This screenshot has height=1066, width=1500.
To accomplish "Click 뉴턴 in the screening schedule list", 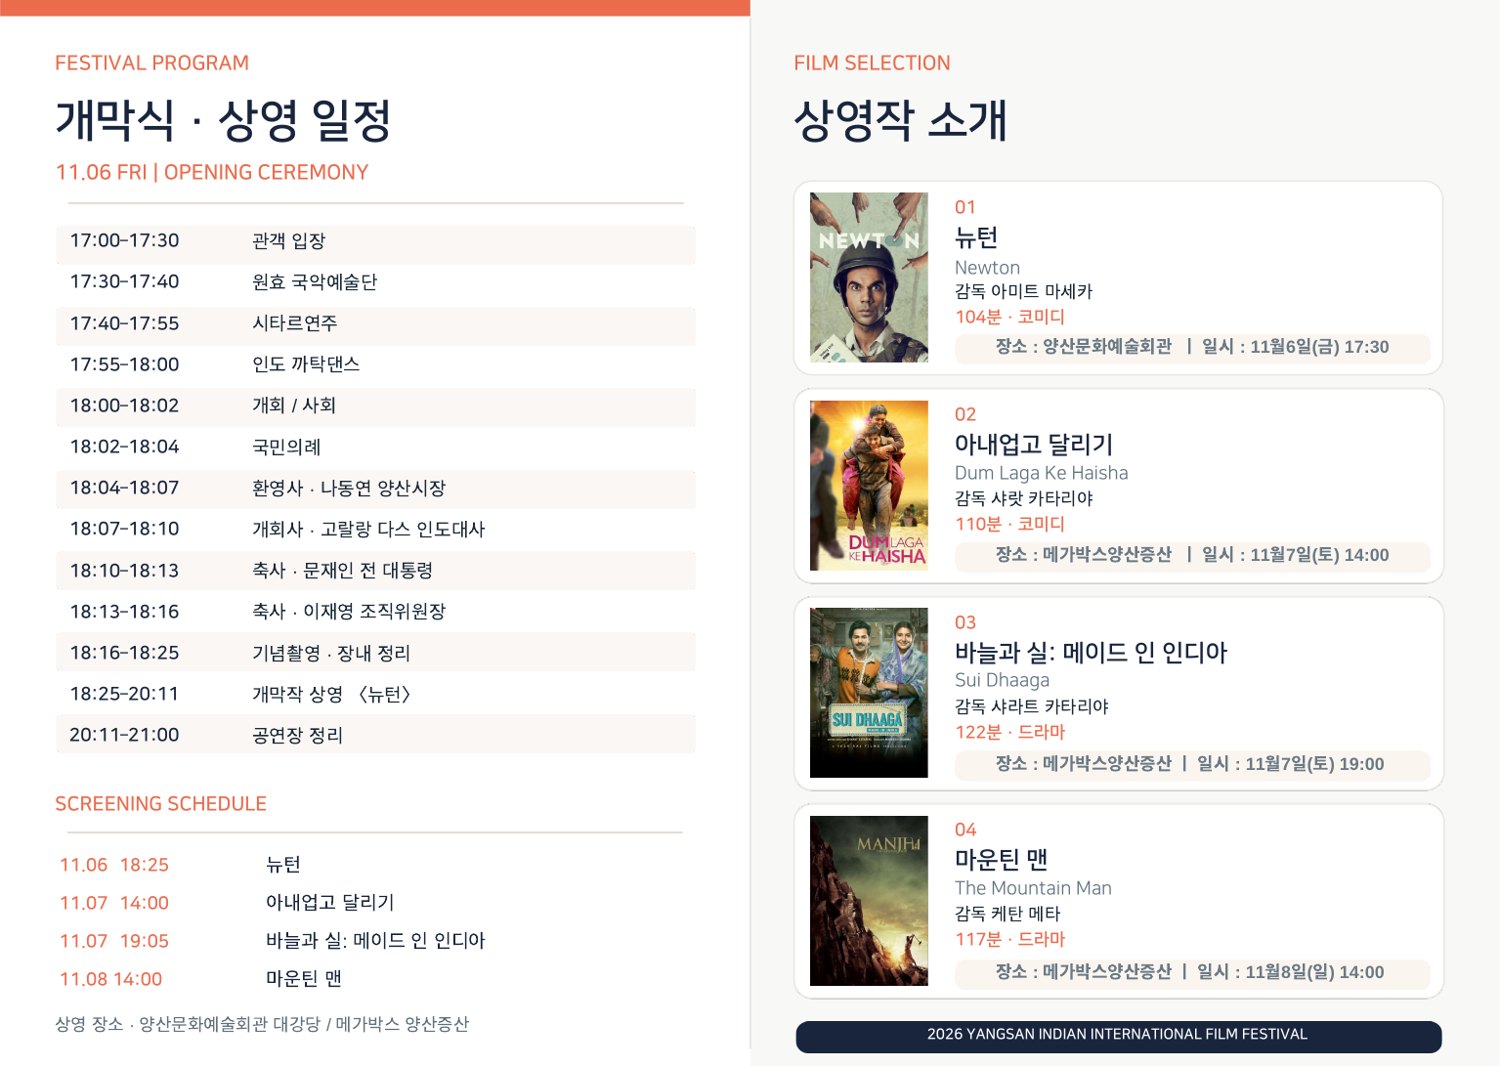I will 283,865.
